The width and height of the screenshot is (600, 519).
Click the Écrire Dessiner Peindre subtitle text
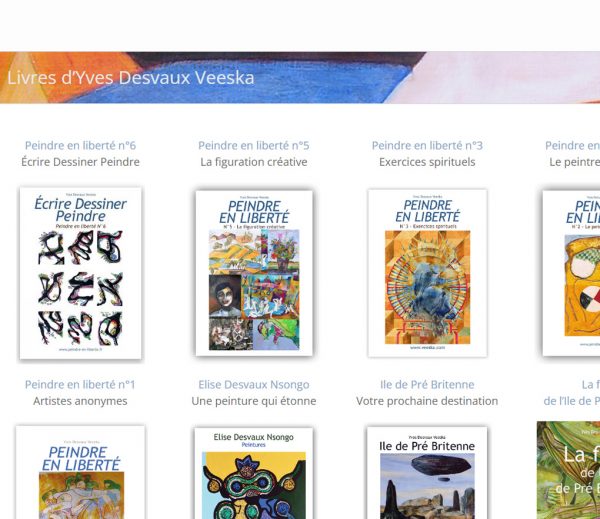point(80,162)
